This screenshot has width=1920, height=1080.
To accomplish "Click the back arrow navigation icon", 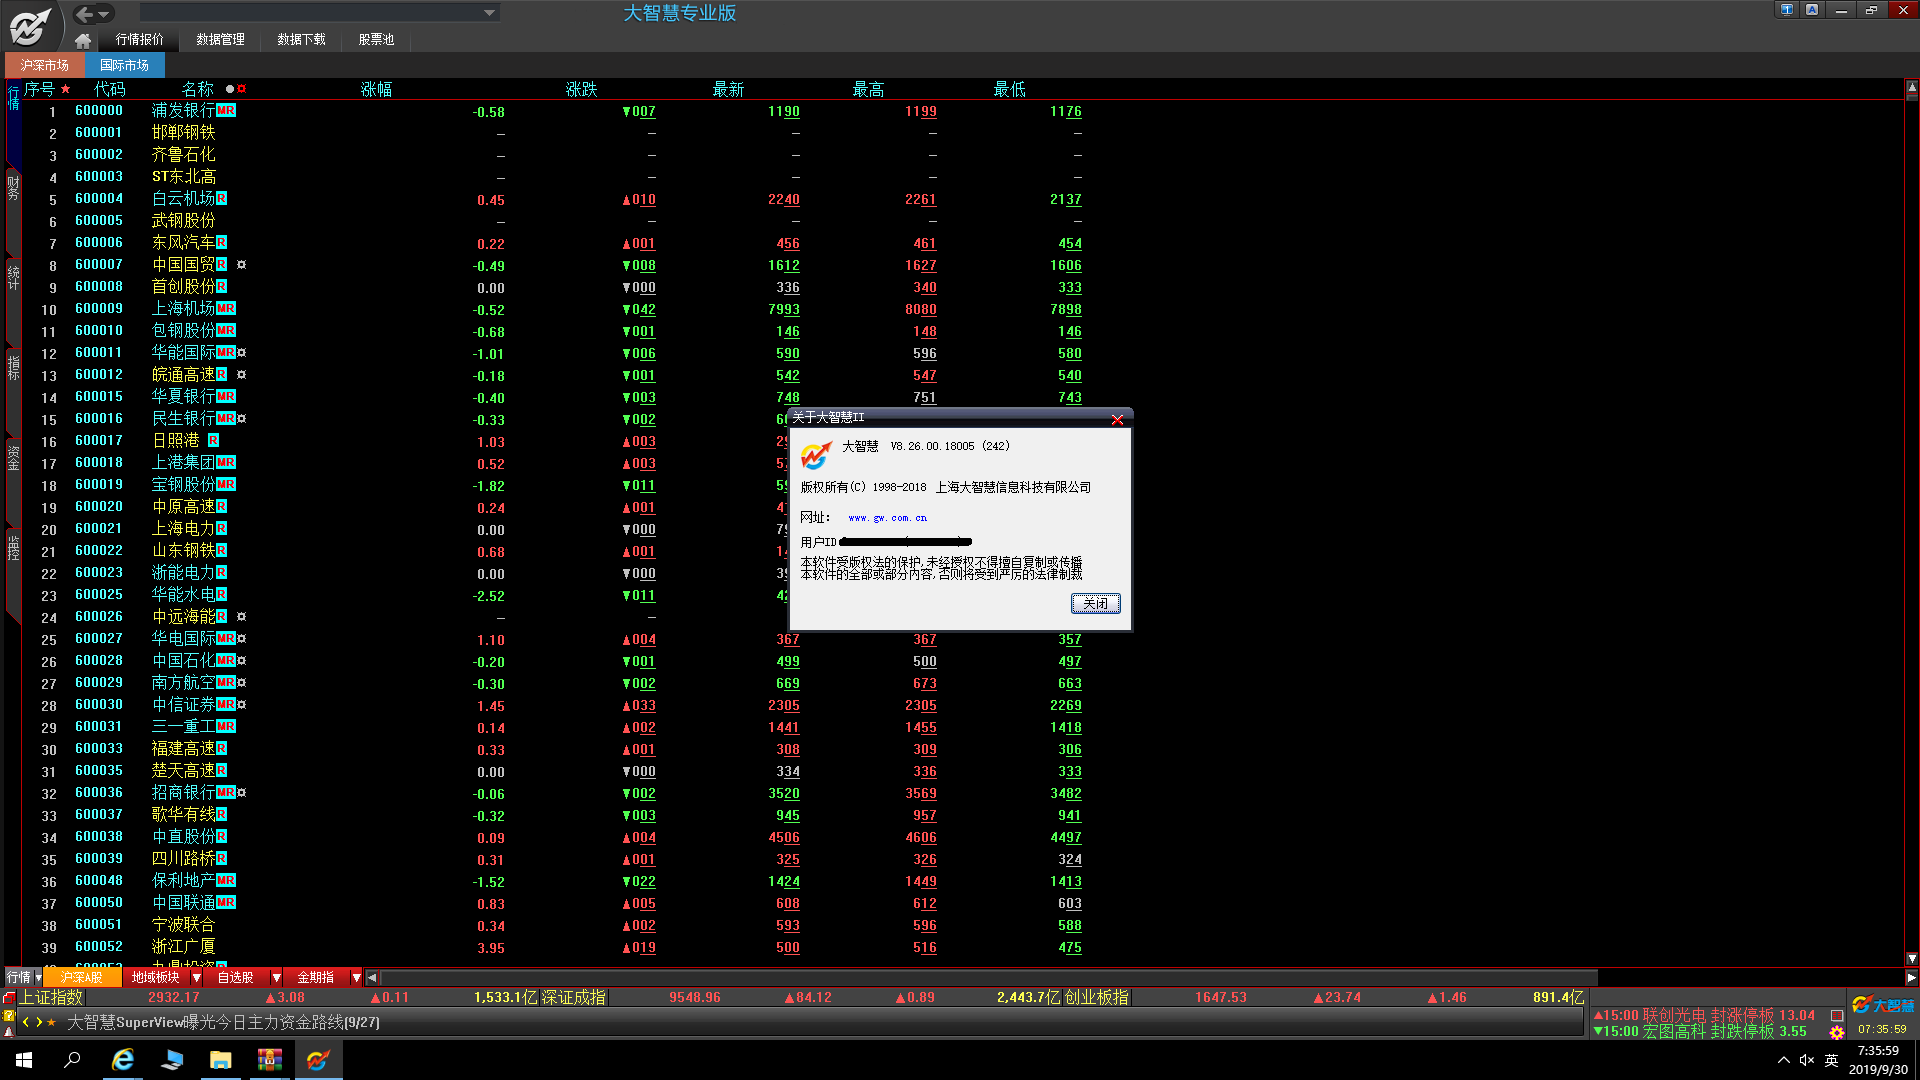I will pyautogui.click(x=85, y=14).
